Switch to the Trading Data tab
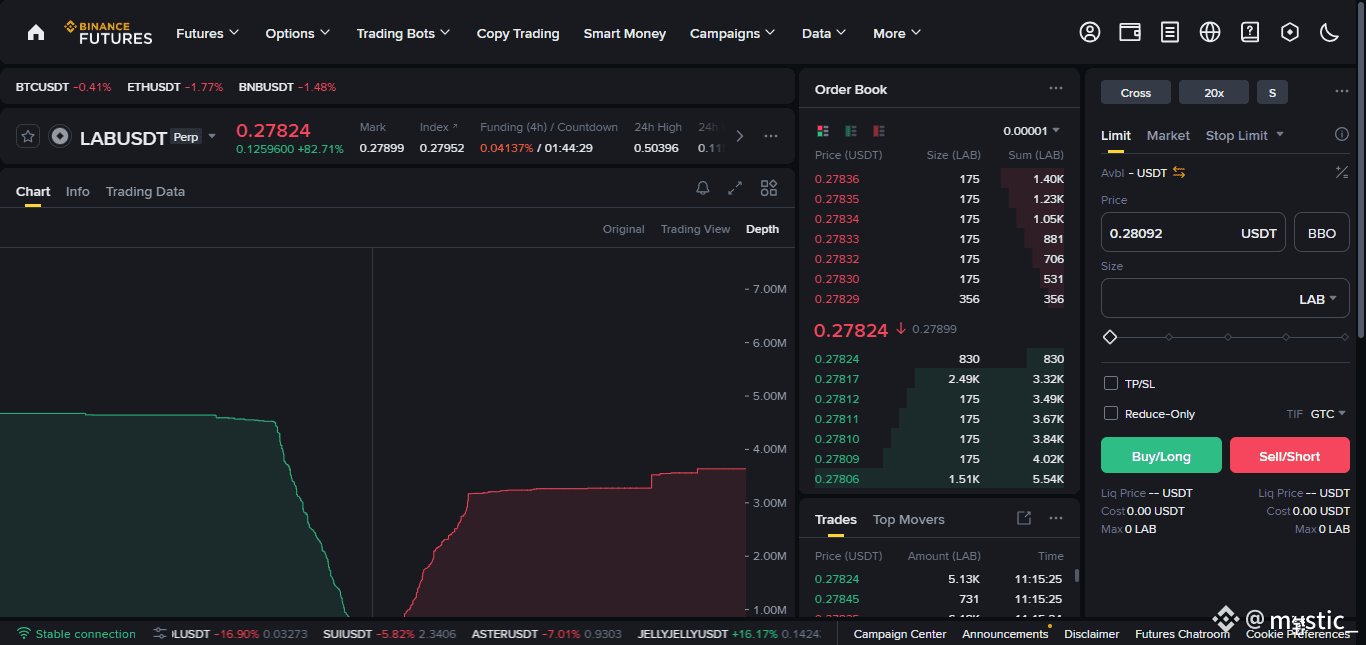The width and height of the screenshot is (1366, 645). point(145,191)
